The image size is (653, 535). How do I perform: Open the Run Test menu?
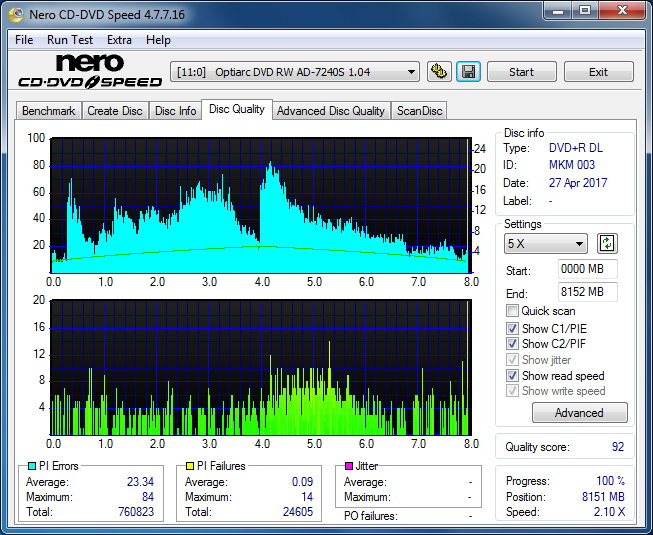[70, 40]
